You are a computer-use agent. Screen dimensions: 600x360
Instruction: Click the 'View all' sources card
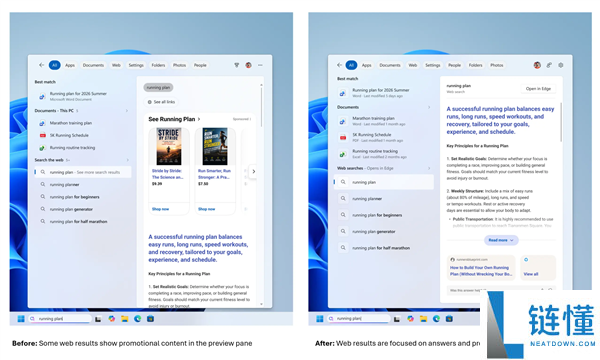(x=538, y=267)
